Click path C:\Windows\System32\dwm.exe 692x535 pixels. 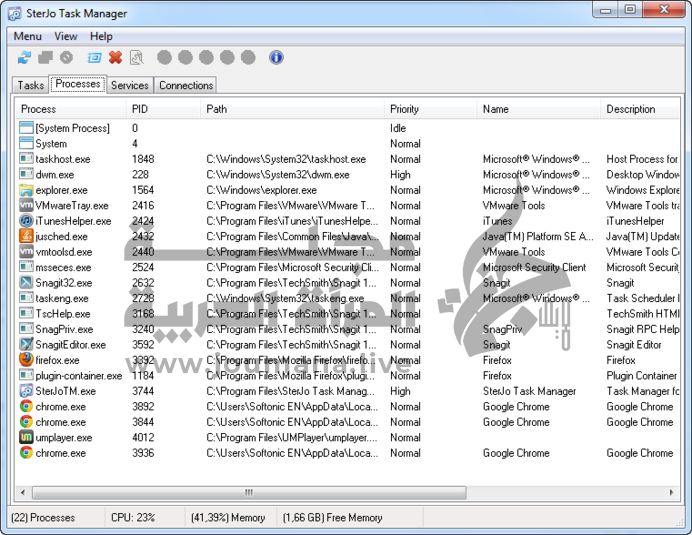pyautogui.click(x=278, y=174)
